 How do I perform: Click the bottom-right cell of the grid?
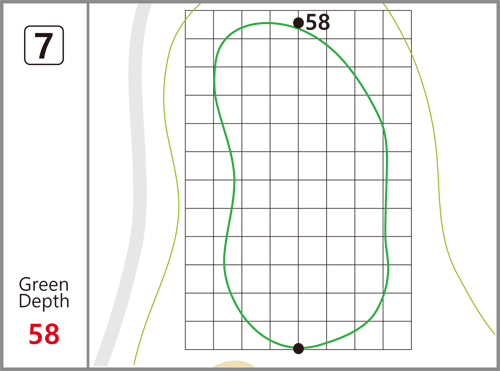[397, 335]
